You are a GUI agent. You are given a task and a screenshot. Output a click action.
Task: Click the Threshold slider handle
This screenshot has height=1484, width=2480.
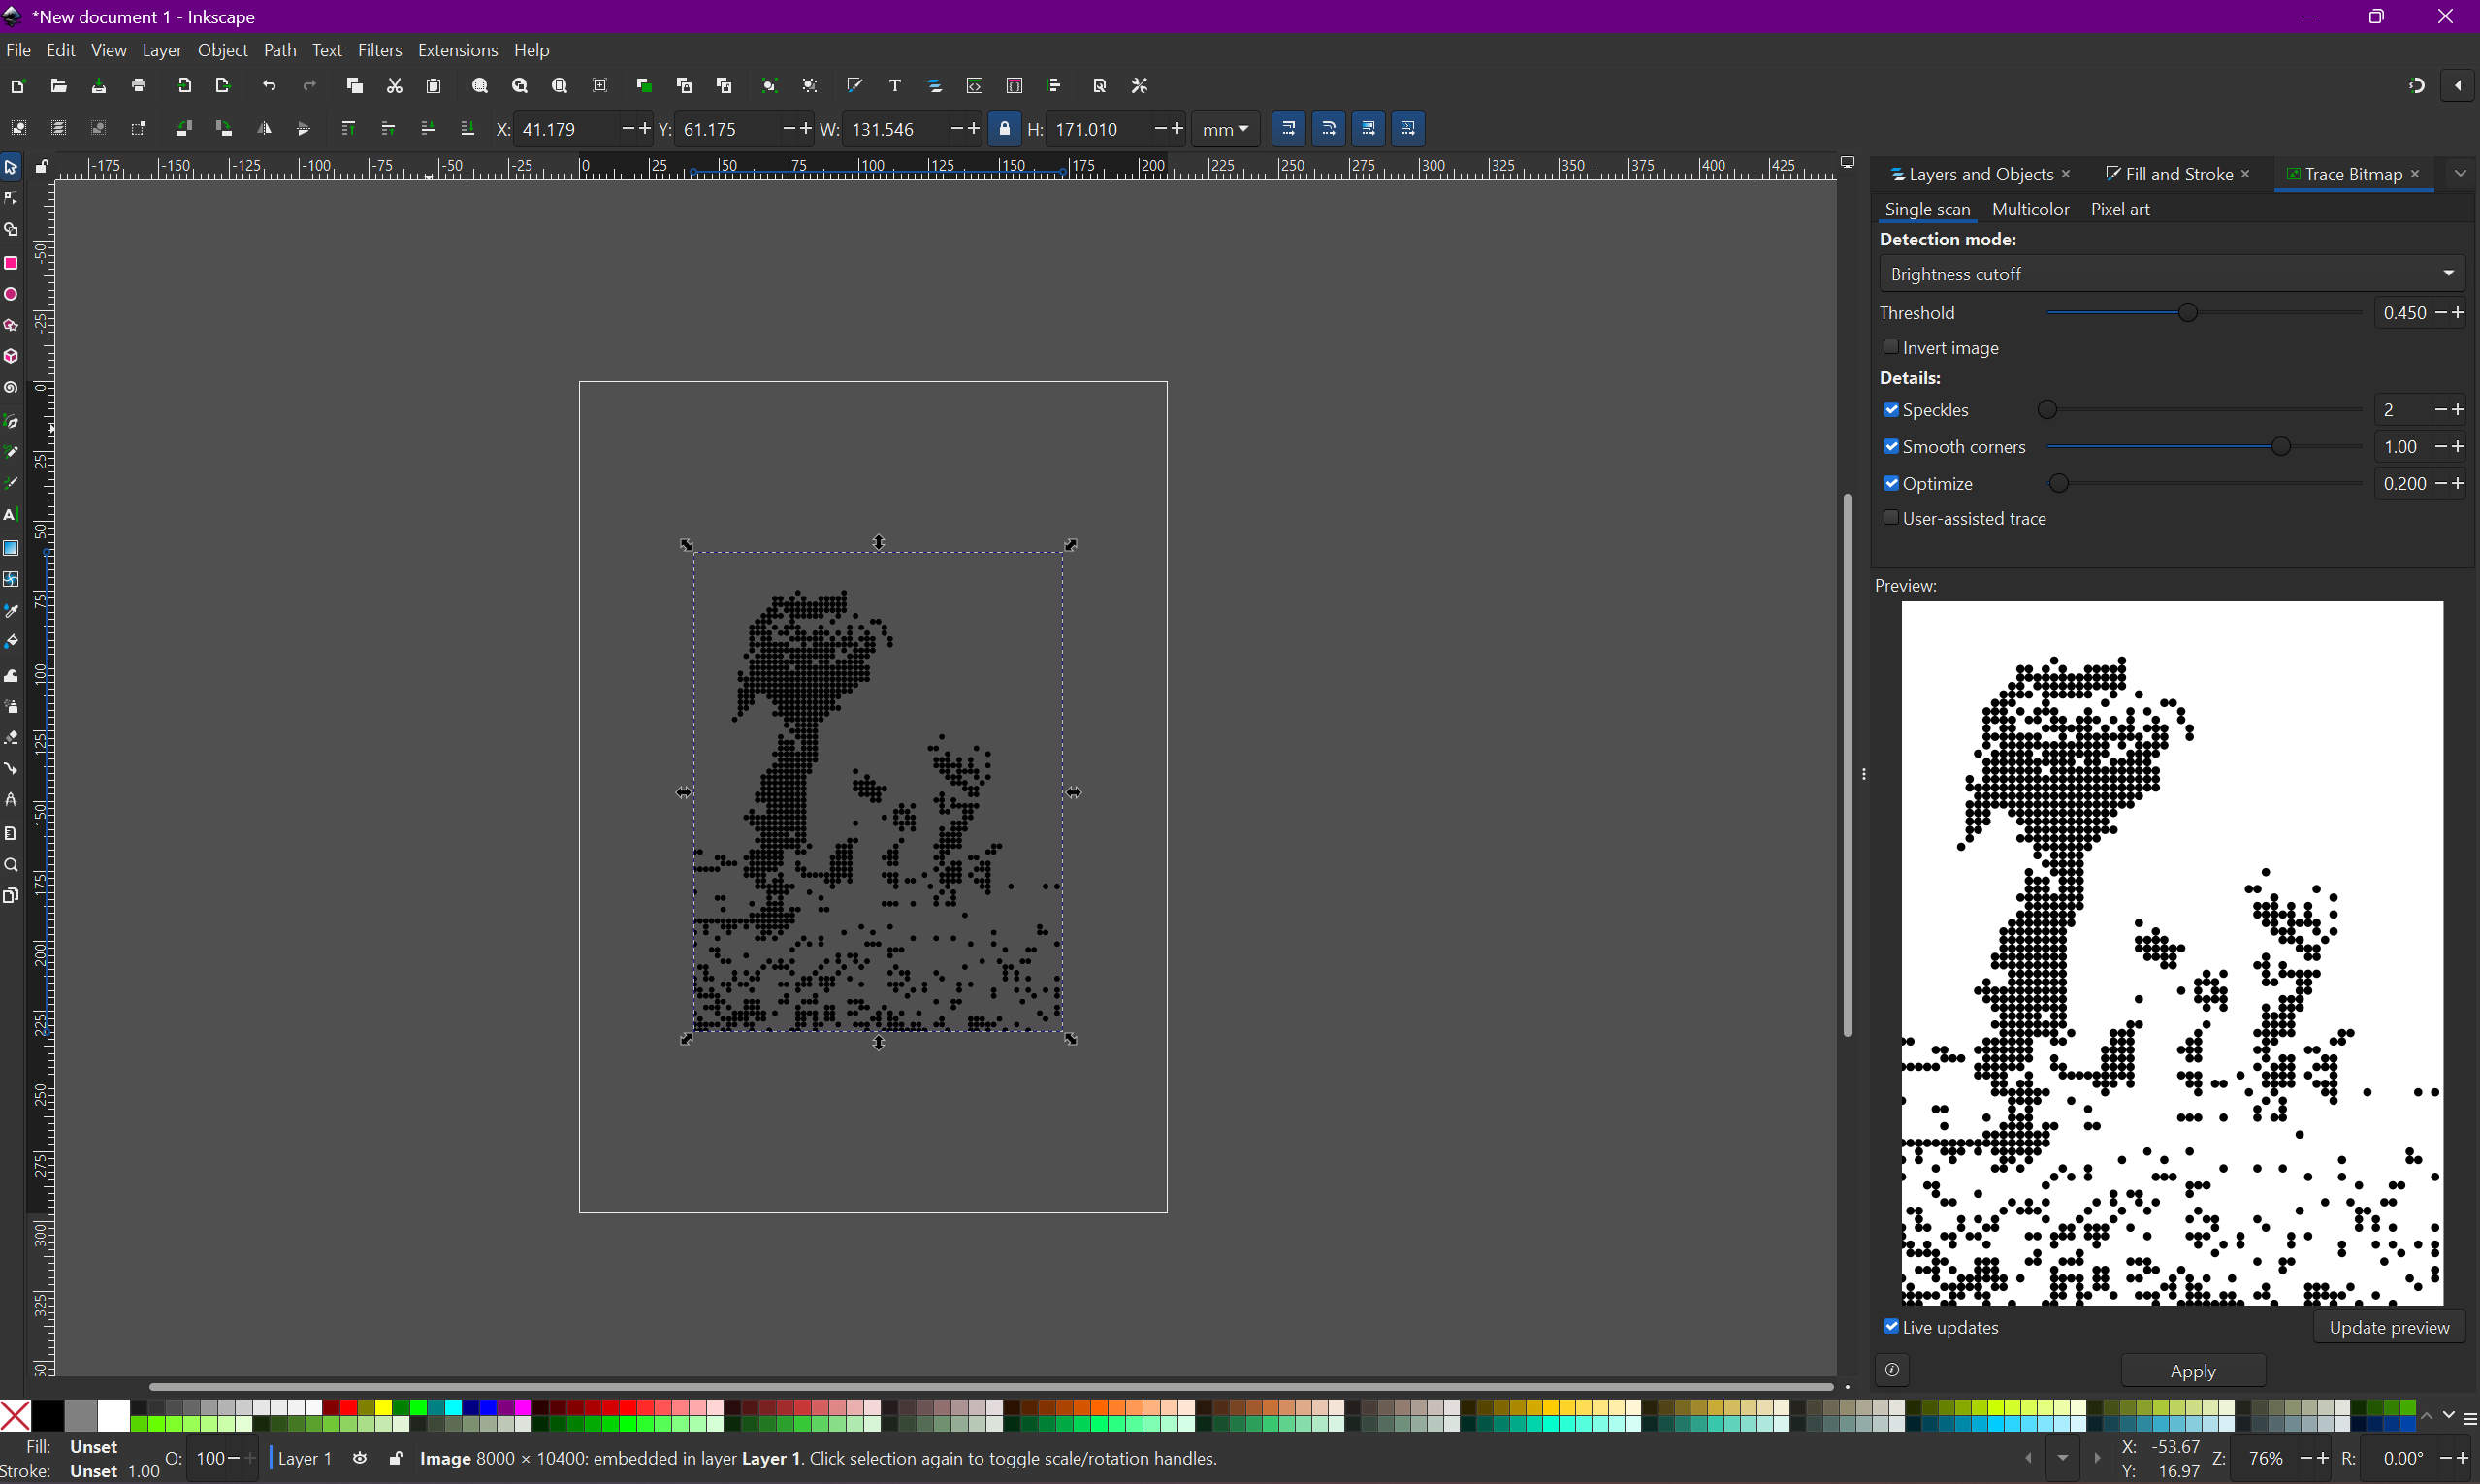point(2188,313)
